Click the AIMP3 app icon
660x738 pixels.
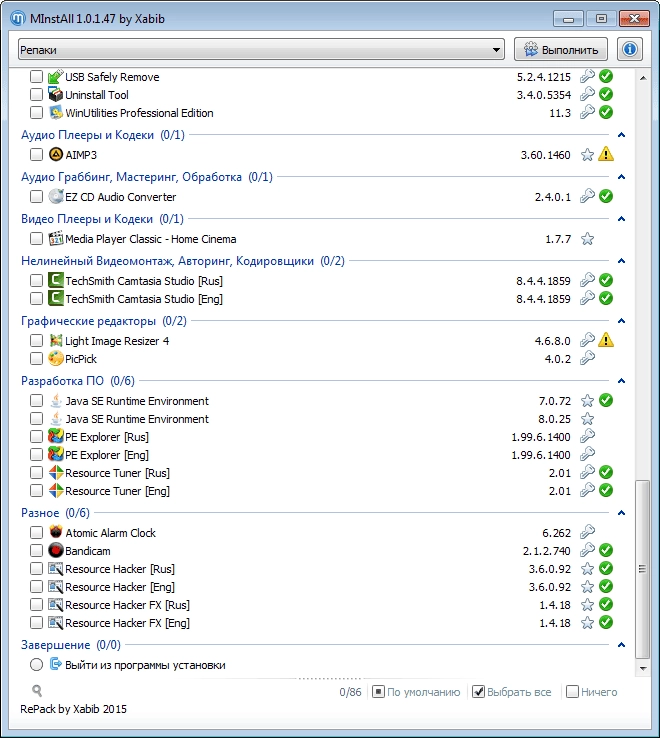56,154
